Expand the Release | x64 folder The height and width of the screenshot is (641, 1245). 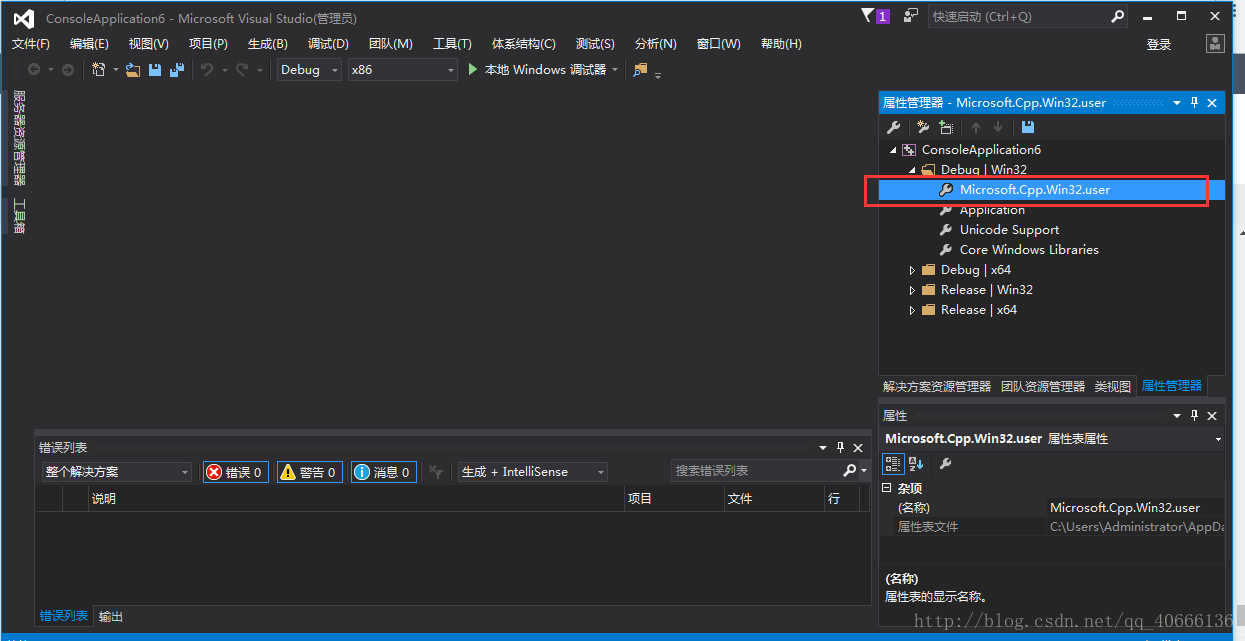tap(912, 310)
